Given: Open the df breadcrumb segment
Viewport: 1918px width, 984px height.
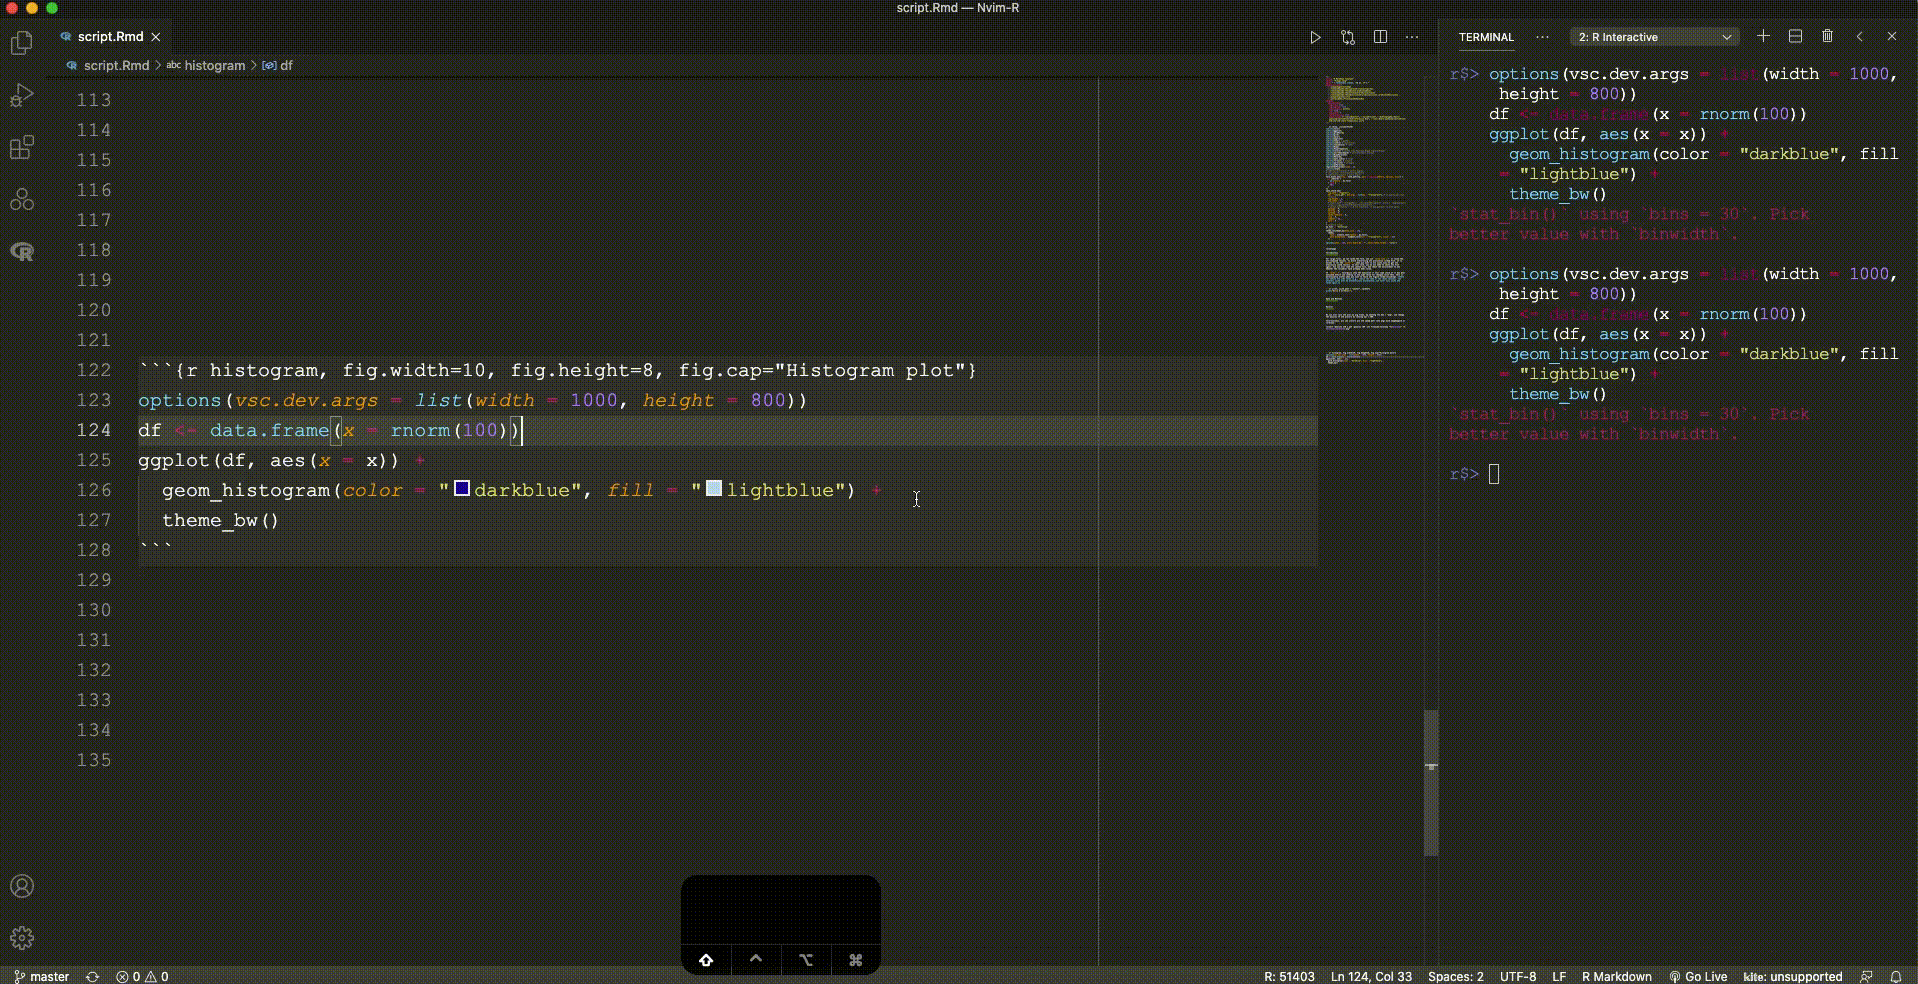Looking at the screenshot, I should 286,65.
